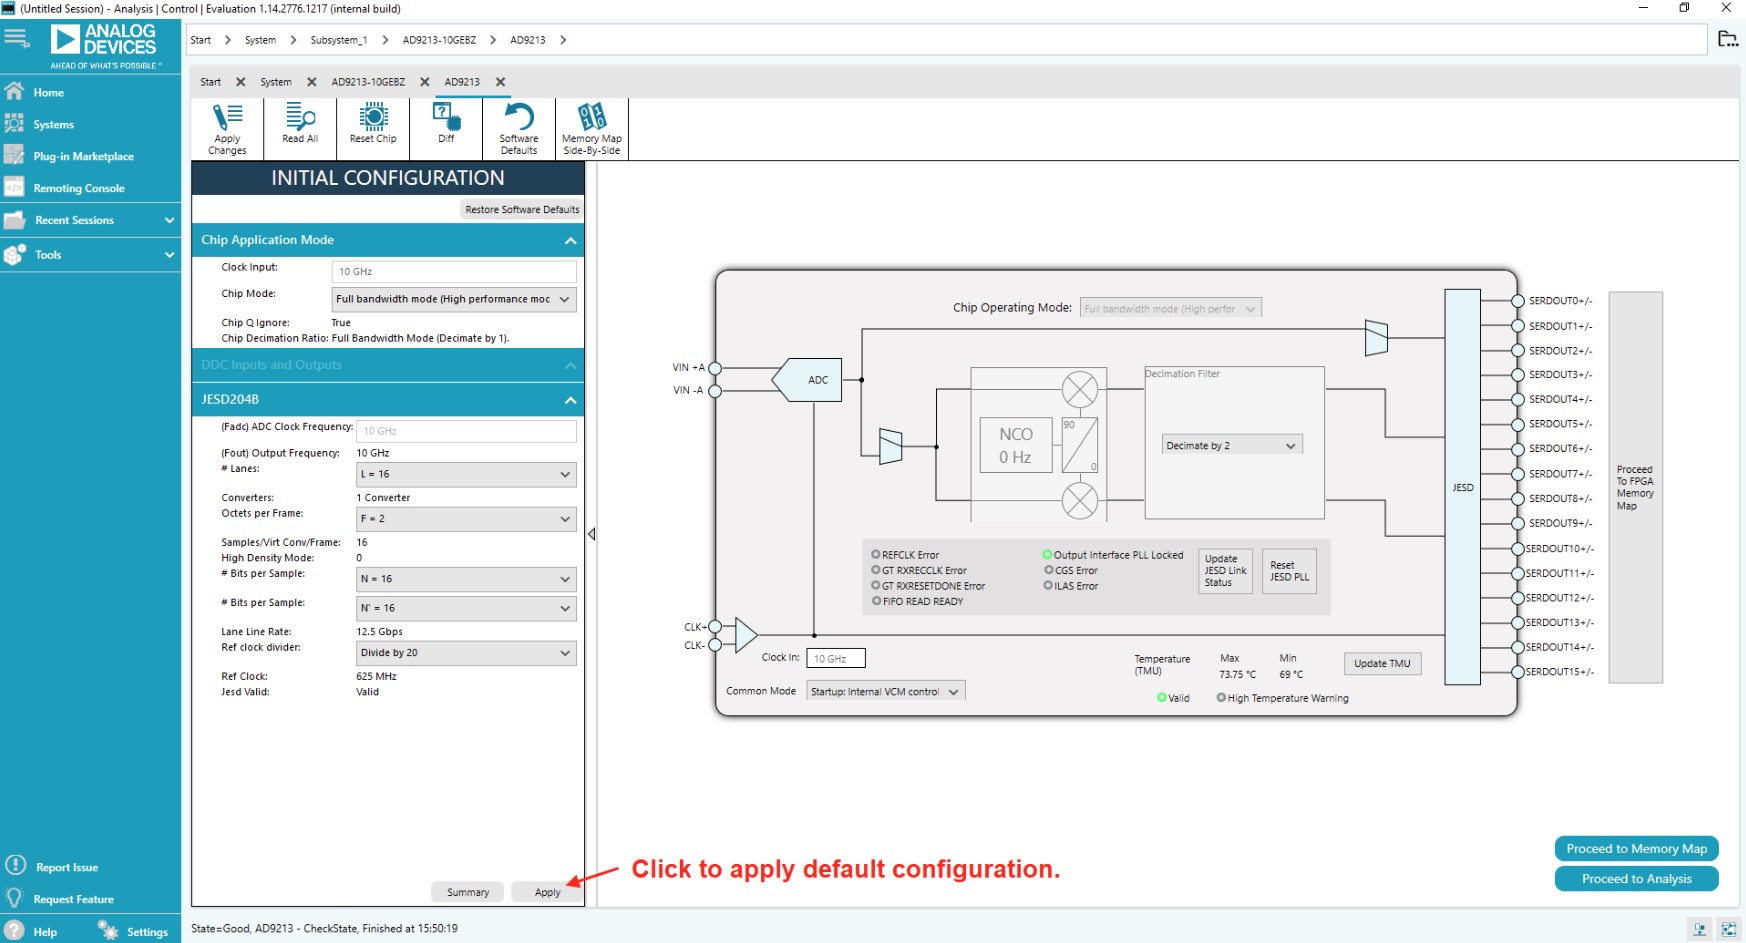Click the Apply Changes toolbar icon

pyautogui.click(x=227, y=128)
